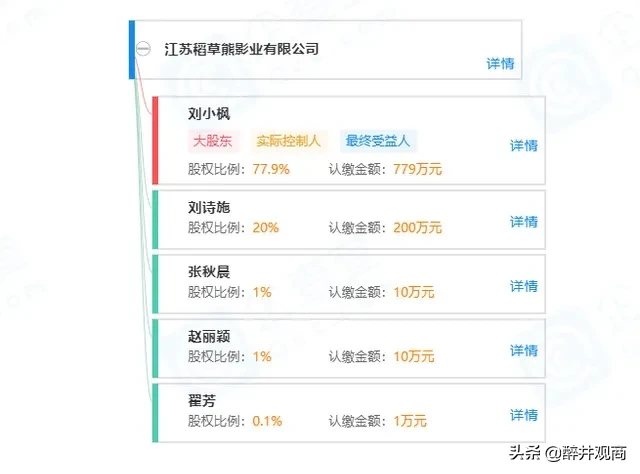The image size is (640, 474).
Task: Click the 200万元 subscribed amount
Action: [x=417, y=228]
